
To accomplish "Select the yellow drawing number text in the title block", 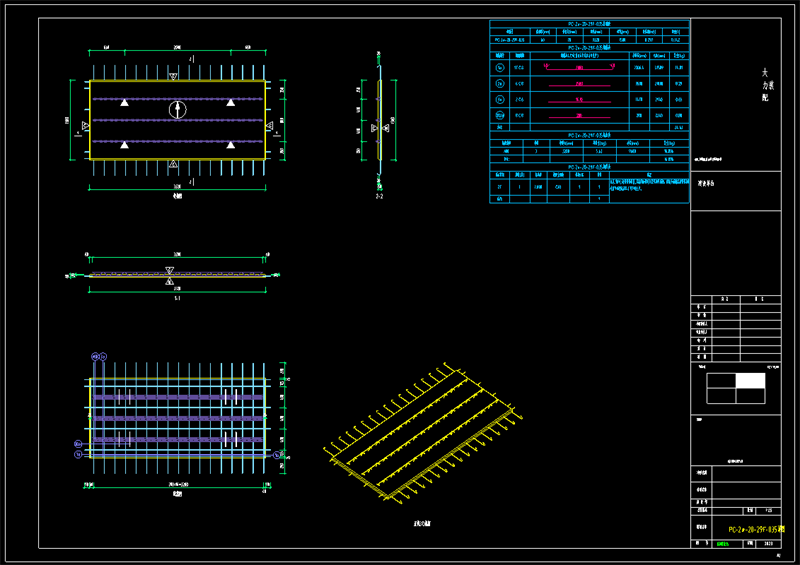I will coord(756,530).
